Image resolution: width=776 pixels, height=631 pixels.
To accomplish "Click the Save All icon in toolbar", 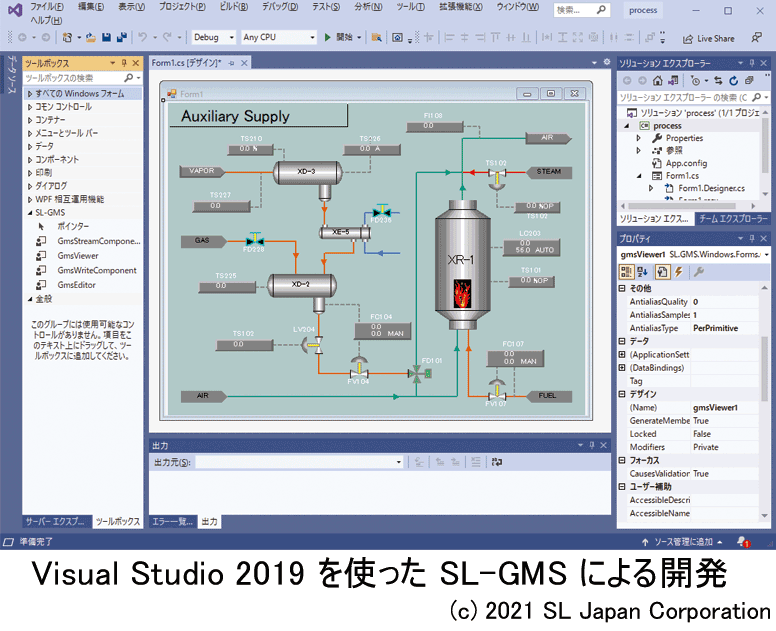I will click(x=121, y=38).
